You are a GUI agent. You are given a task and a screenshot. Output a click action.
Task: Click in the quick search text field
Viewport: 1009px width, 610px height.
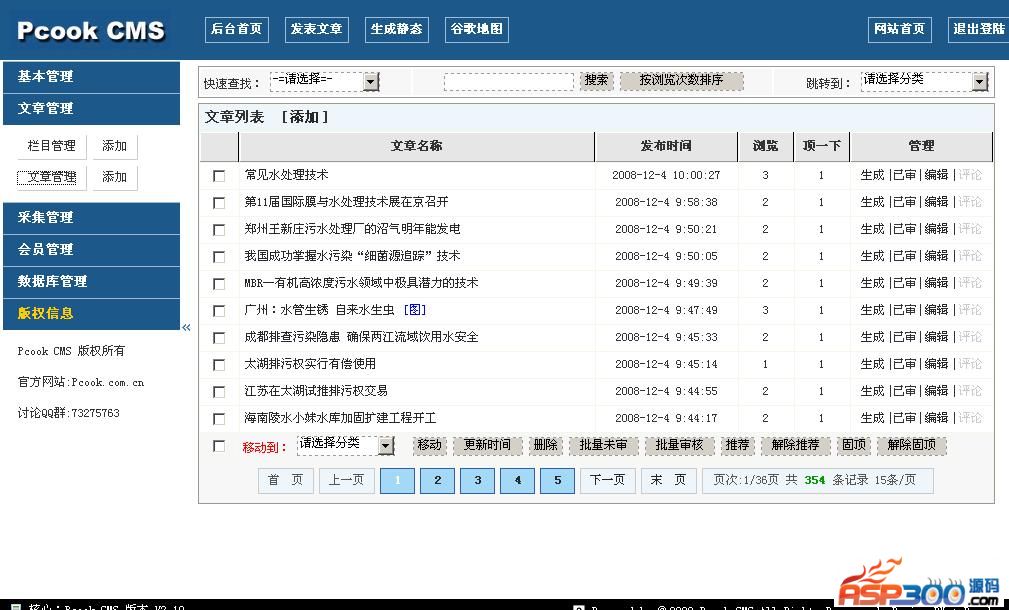coord(508,82)
